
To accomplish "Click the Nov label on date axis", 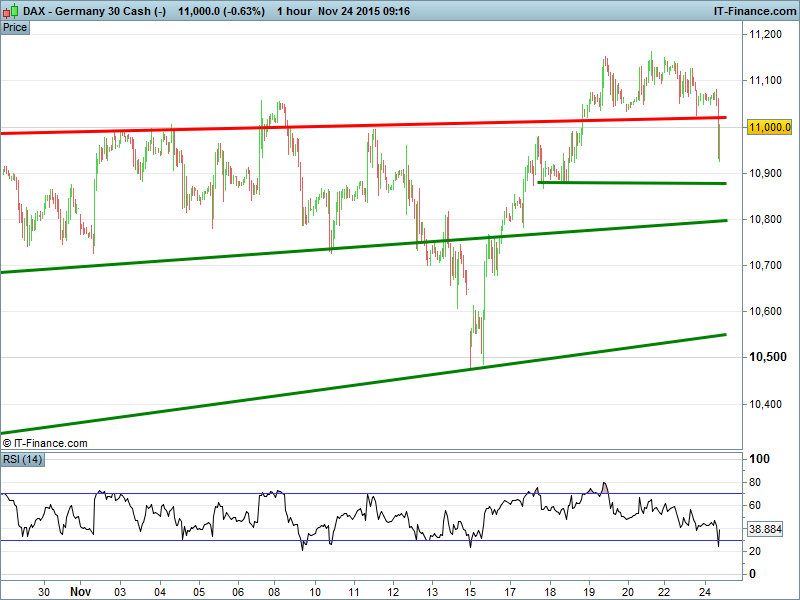I will click(79, 591).
